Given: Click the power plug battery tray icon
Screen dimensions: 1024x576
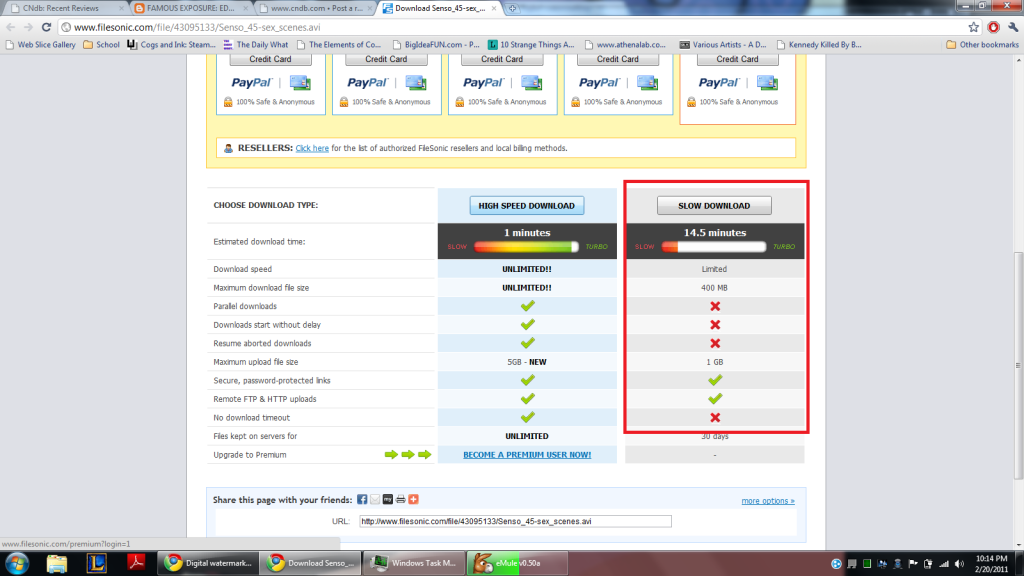Looking at the screenshot, I should pyautogui.click(x=928, y=564).
